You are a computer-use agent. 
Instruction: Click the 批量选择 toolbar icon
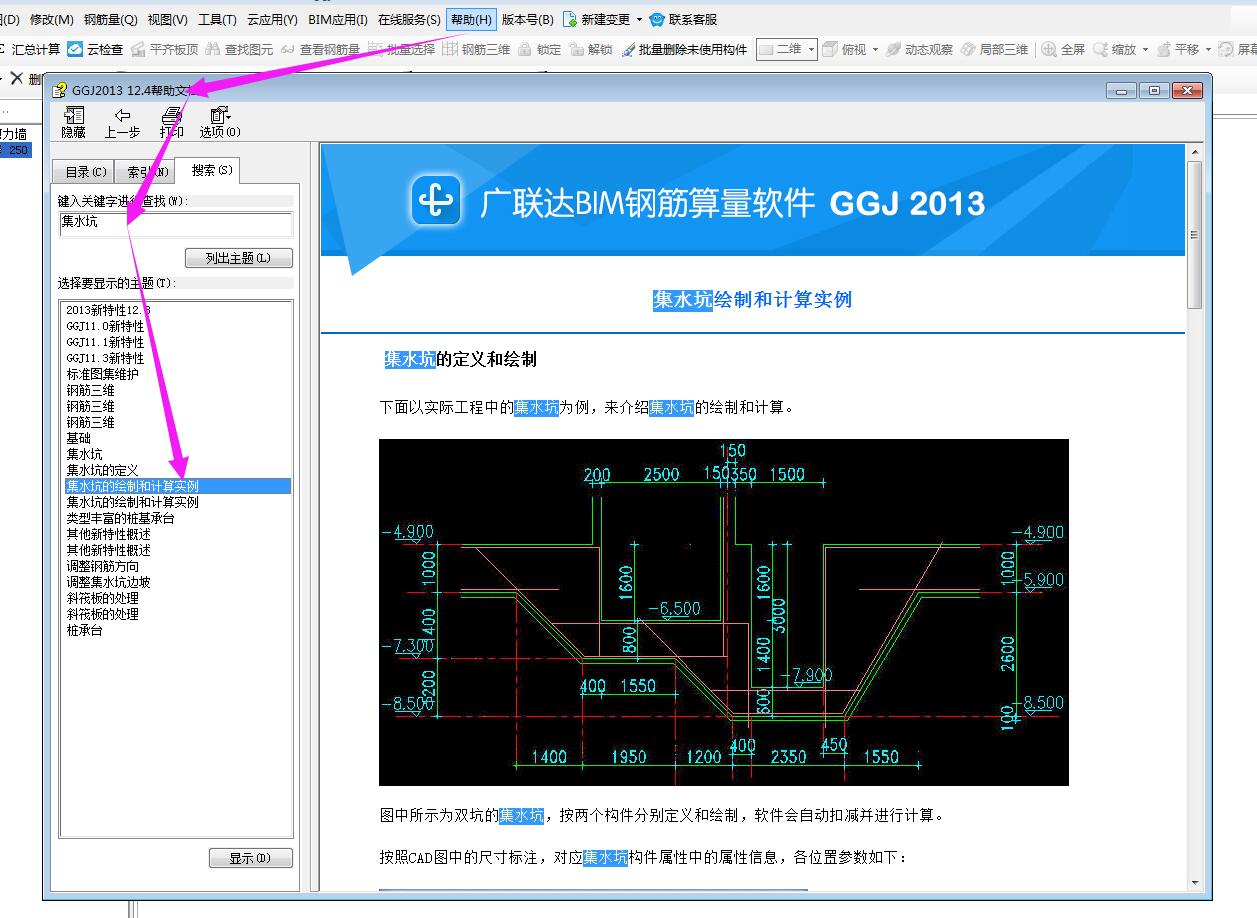(x=375, y=49)
